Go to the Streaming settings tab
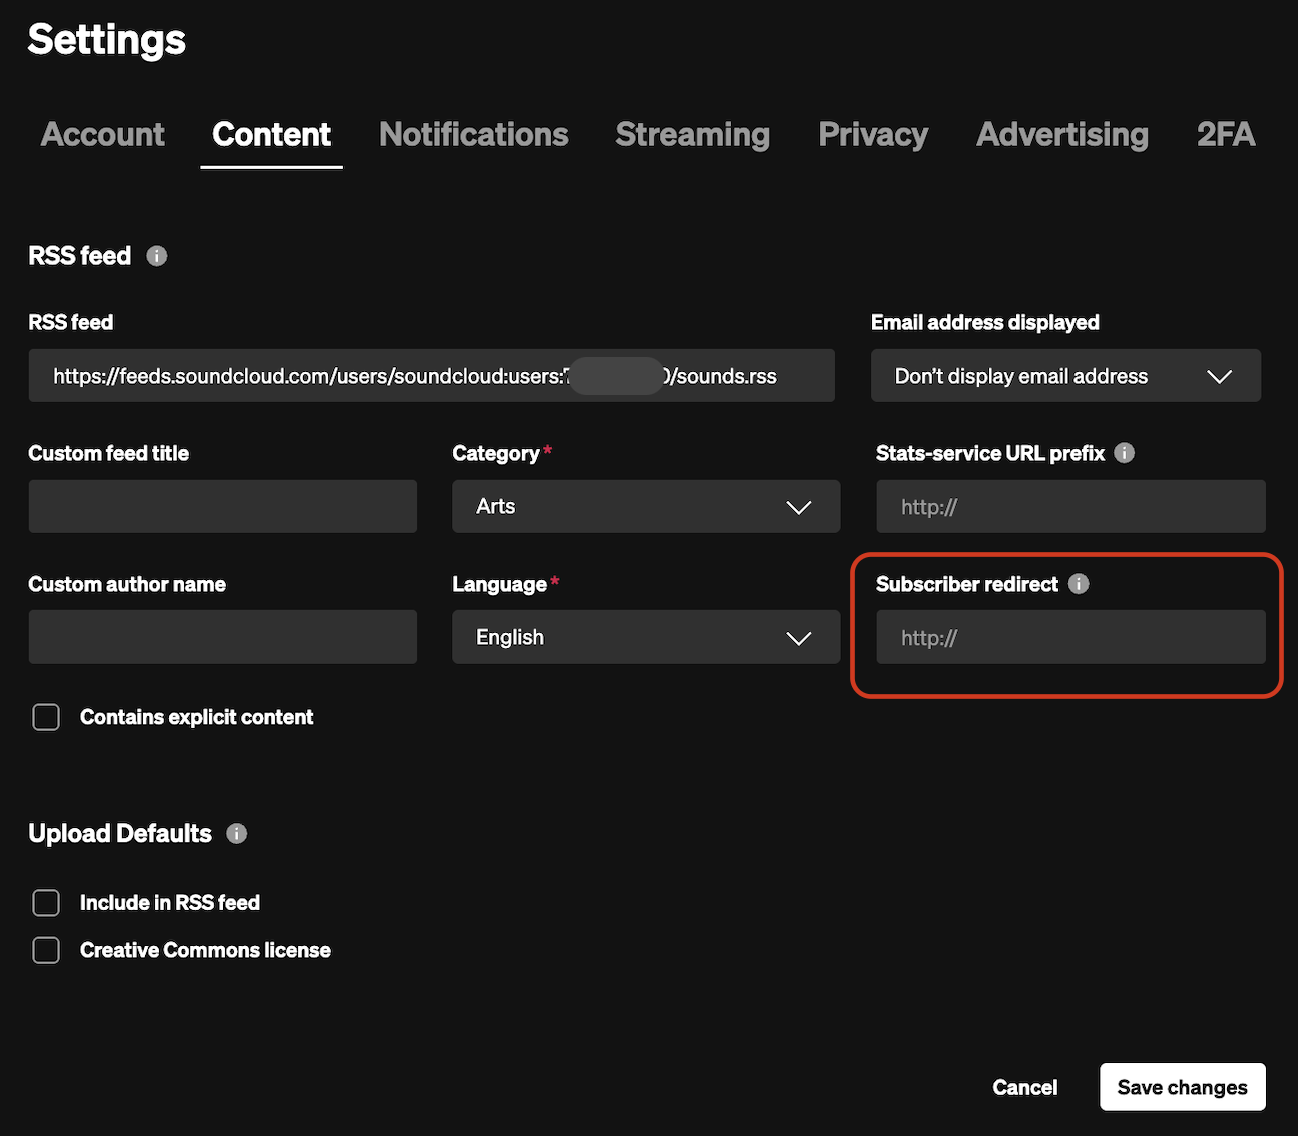 tap(692, 135)
